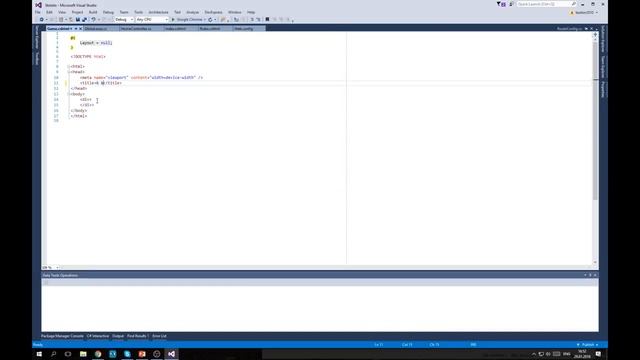Image resolution: width=640 pixels, height=360 pixels.
Task: Click the bookmark toolbar icon
Action: [267, 20]
